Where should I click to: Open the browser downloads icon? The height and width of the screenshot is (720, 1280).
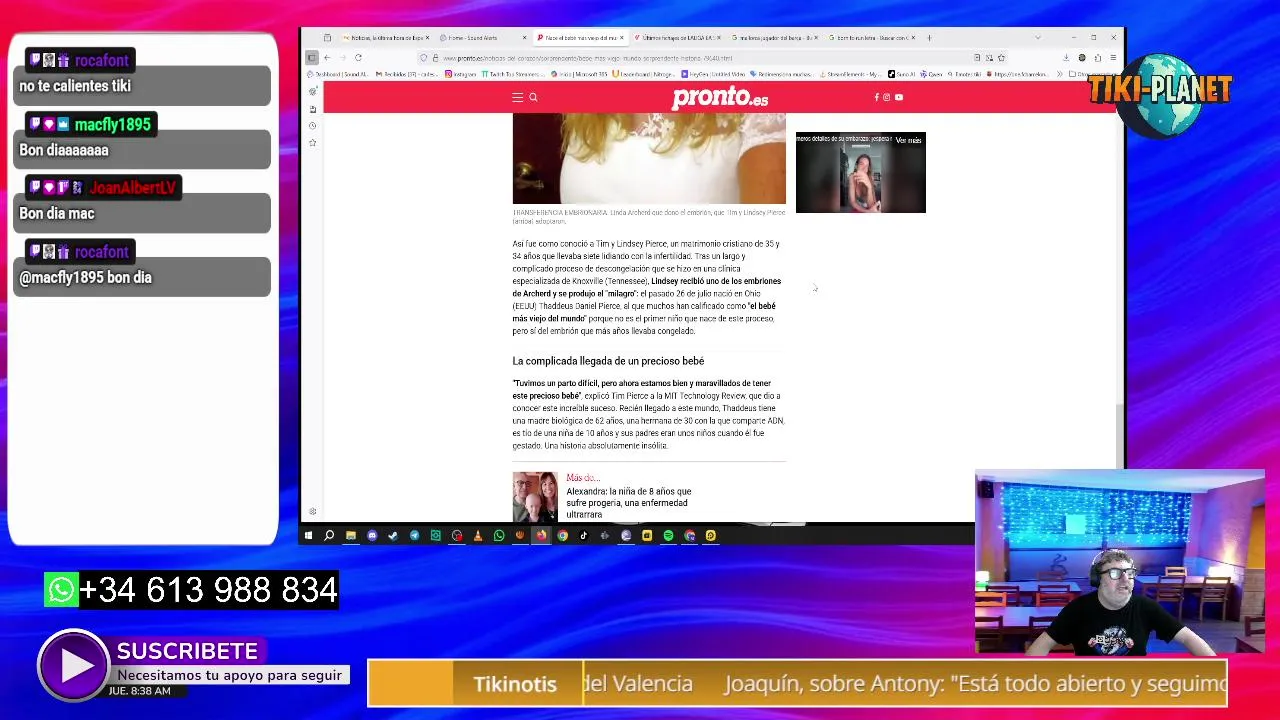[1066, 58]
